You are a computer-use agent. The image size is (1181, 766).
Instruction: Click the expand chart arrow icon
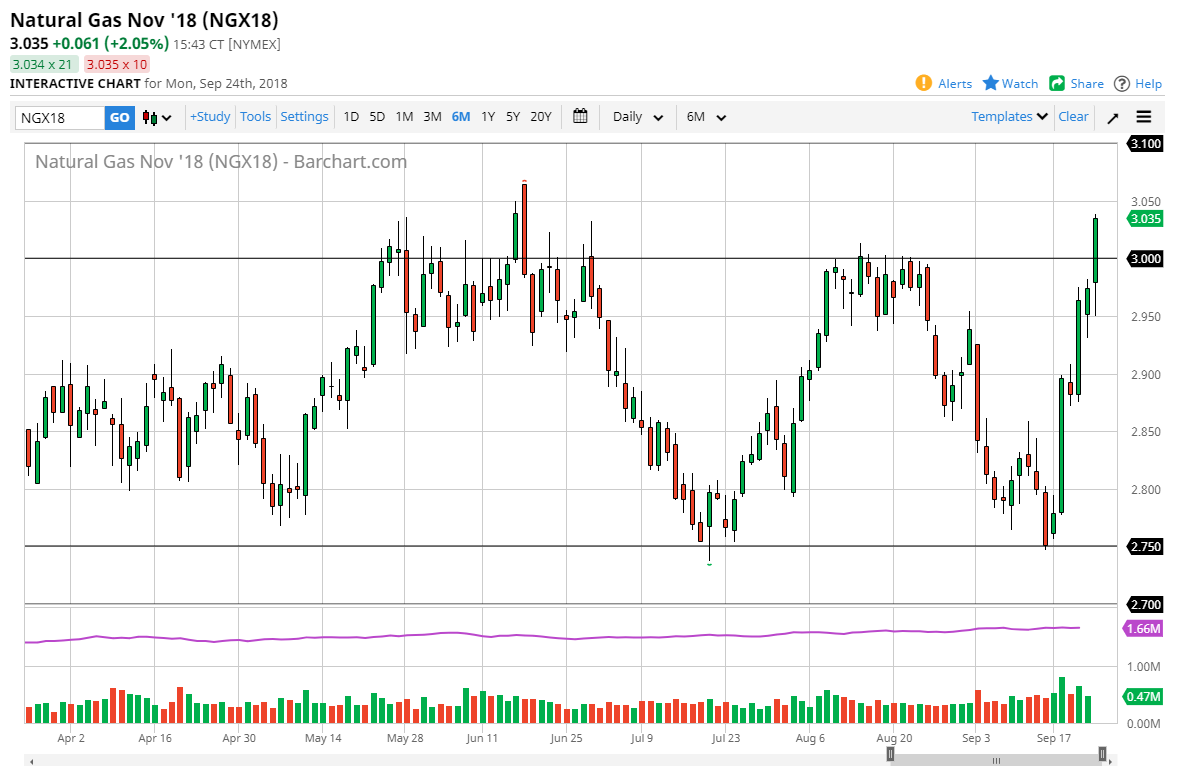[1113, 117]
